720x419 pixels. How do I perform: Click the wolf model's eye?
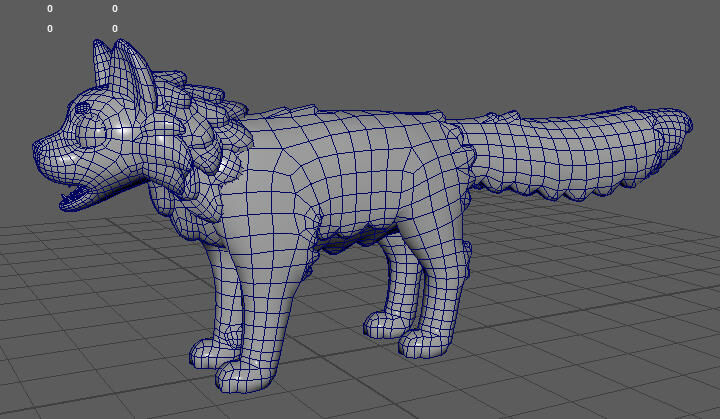coord(98,132)
